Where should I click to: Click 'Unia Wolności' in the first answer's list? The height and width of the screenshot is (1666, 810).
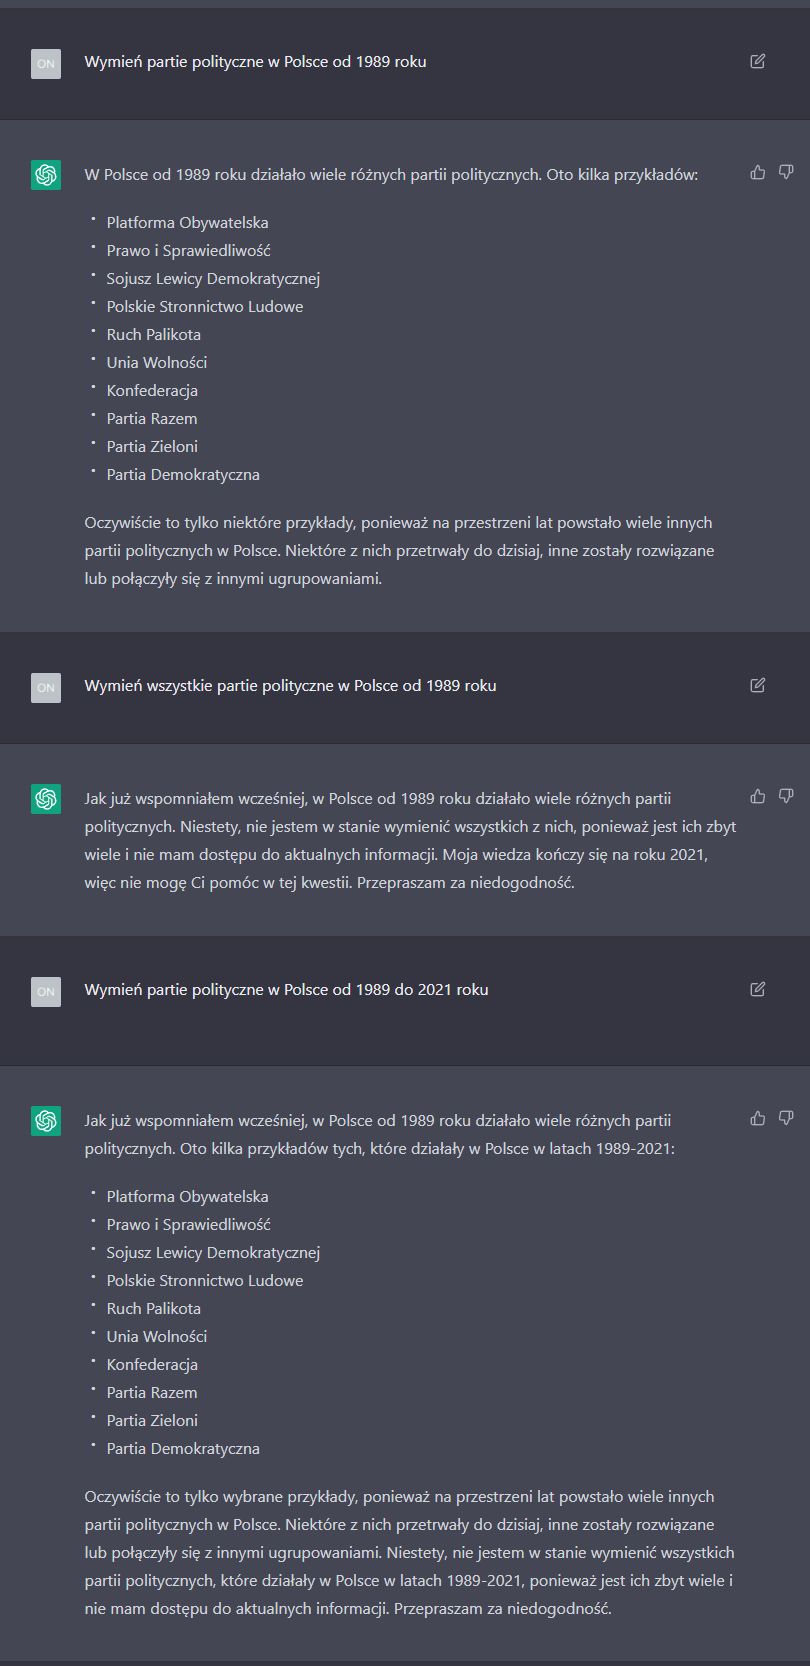tap(157, 362)
